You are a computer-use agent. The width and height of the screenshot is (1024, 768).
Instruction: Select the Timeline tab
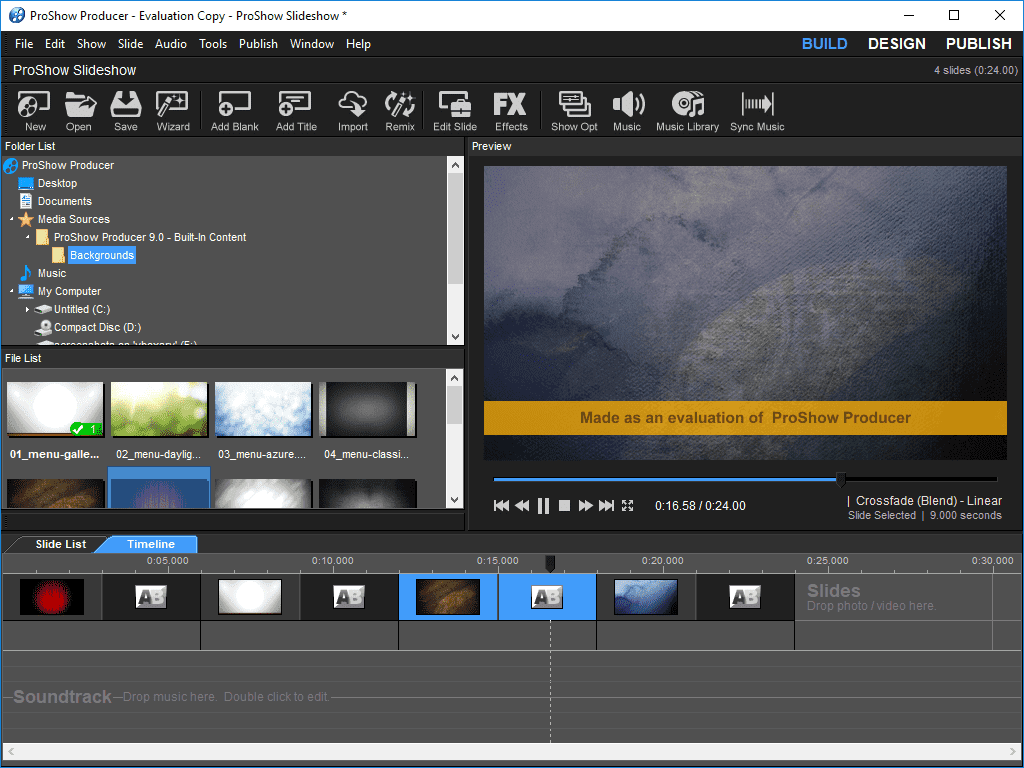tap(151, 544)
